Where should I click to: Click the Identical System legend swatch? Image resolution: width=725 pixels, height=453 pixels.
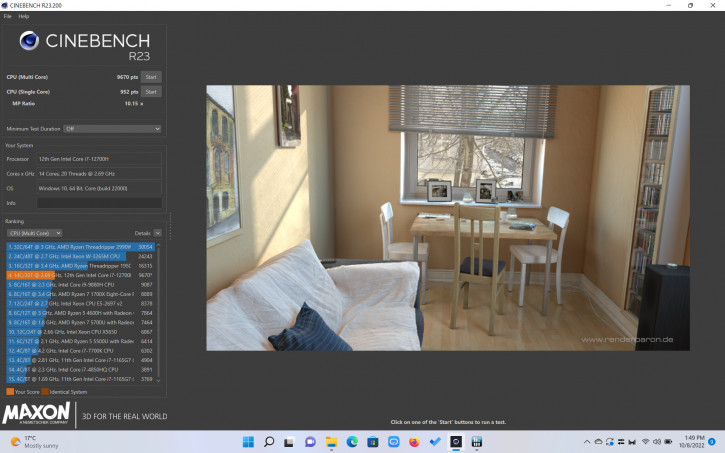click(45, 392)
